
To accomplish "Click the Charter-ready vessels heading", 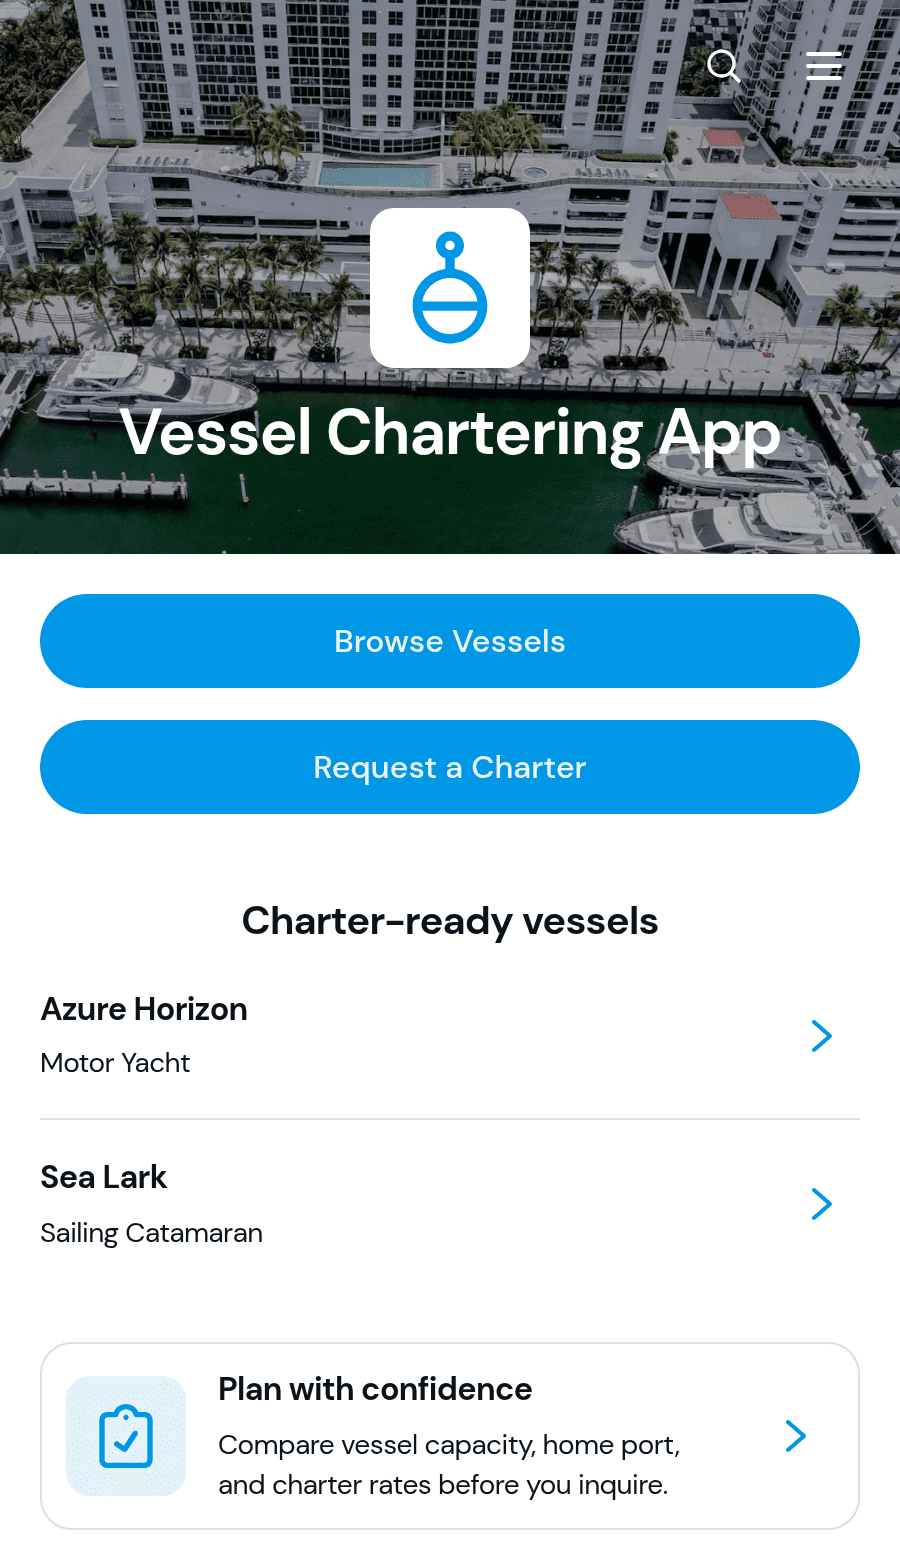I will (450, 921).
